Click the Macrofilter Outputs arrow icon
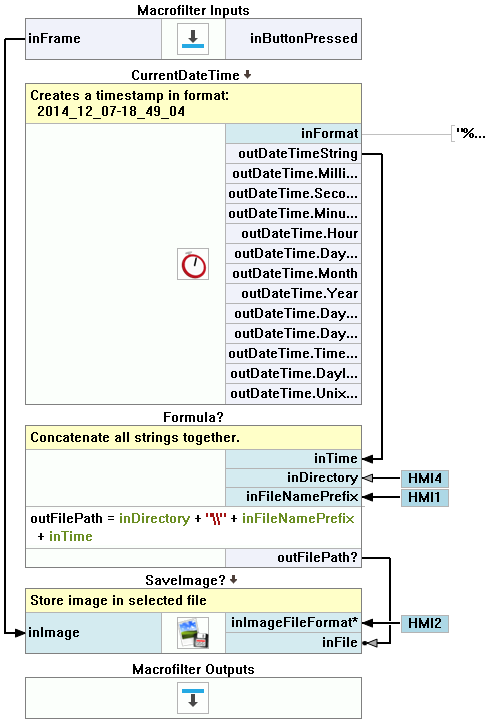The width and height of the screenshot is (500, 724). tap(193, 698)
